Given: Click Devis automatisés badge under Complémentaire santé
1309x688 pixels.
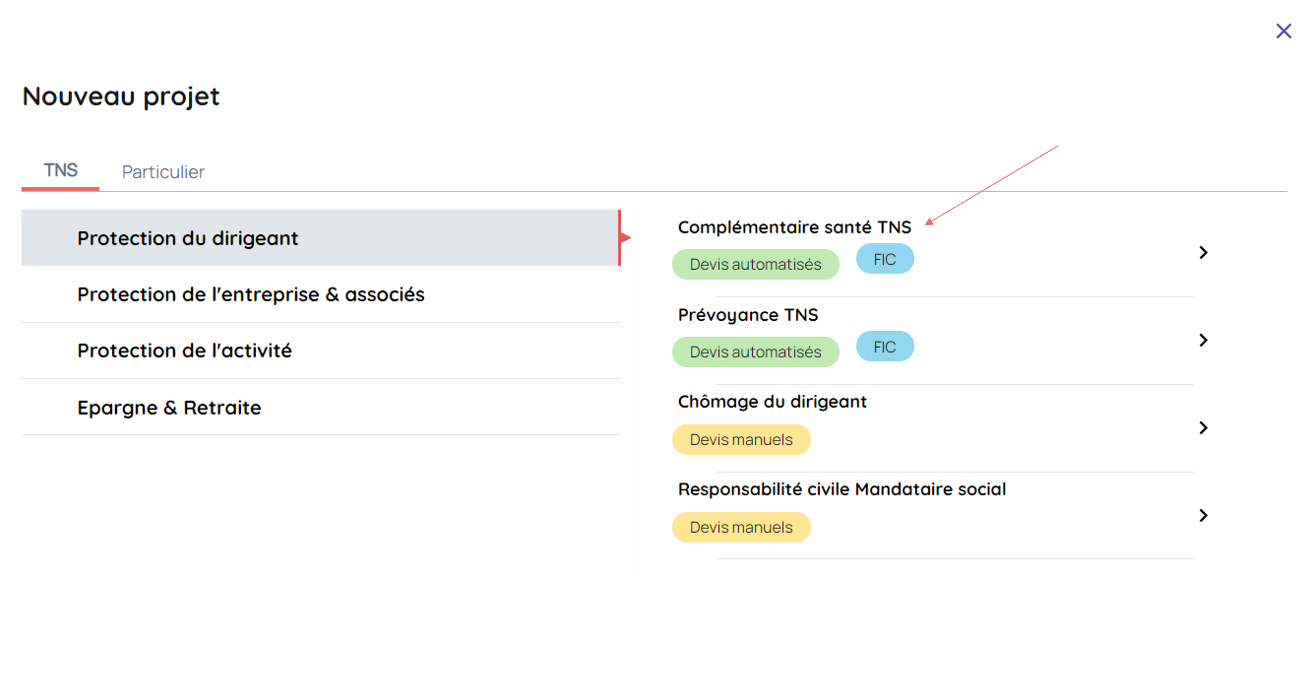Looking at the screenshot, I should point(755,265).
